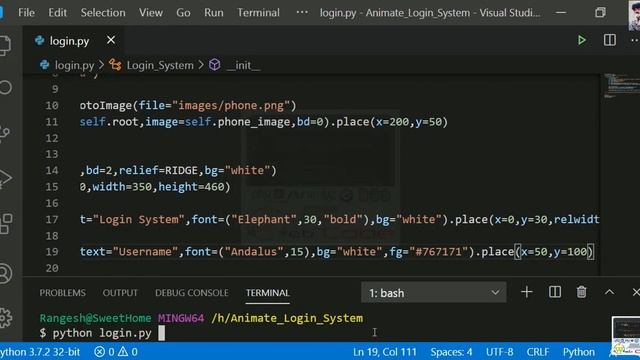
Task: Switch to the OUTPUT panel tab
Action: click(120, 293)
